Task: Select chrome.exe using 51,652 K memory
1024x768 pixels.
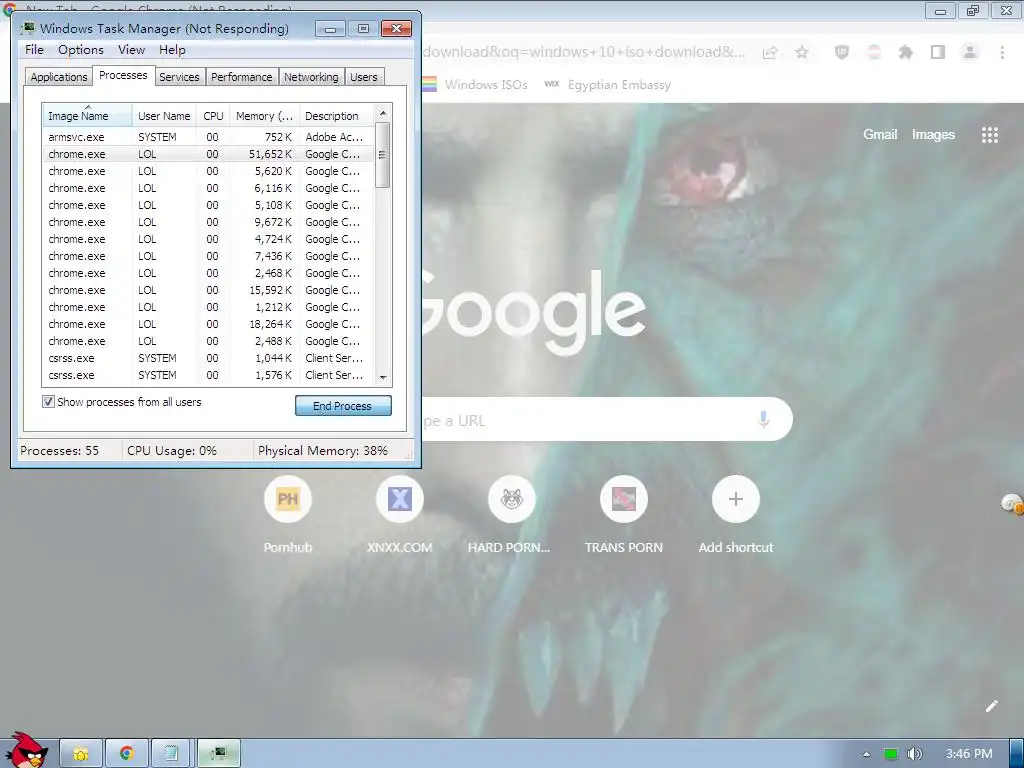Action: click(x=209, y=154)
